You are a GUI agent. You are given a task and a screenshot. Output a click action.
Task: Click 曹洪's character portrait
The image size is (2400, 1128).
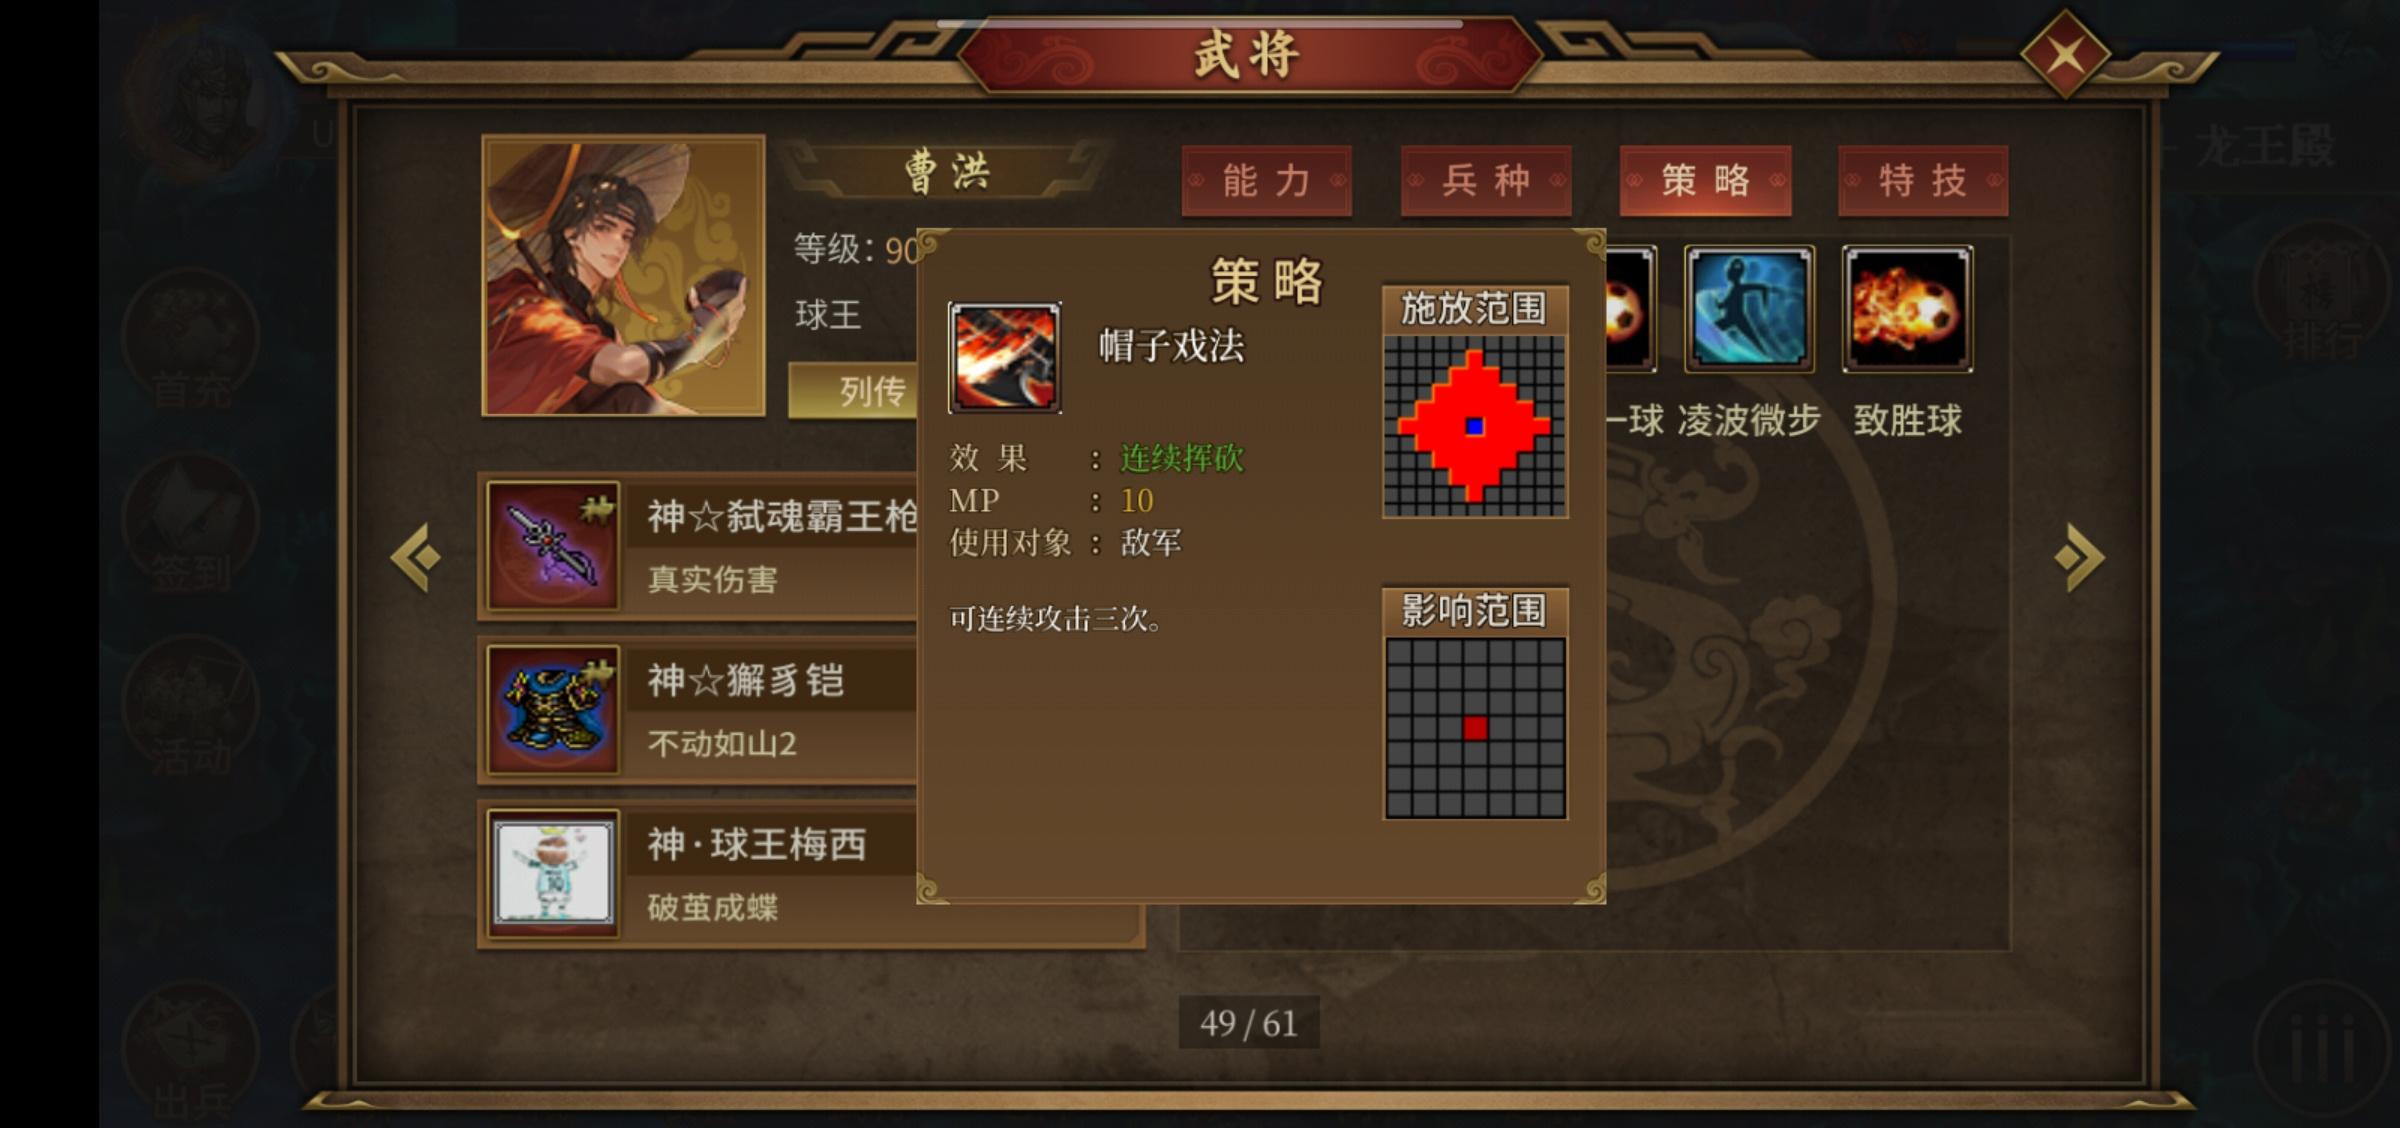click(624, 276)
